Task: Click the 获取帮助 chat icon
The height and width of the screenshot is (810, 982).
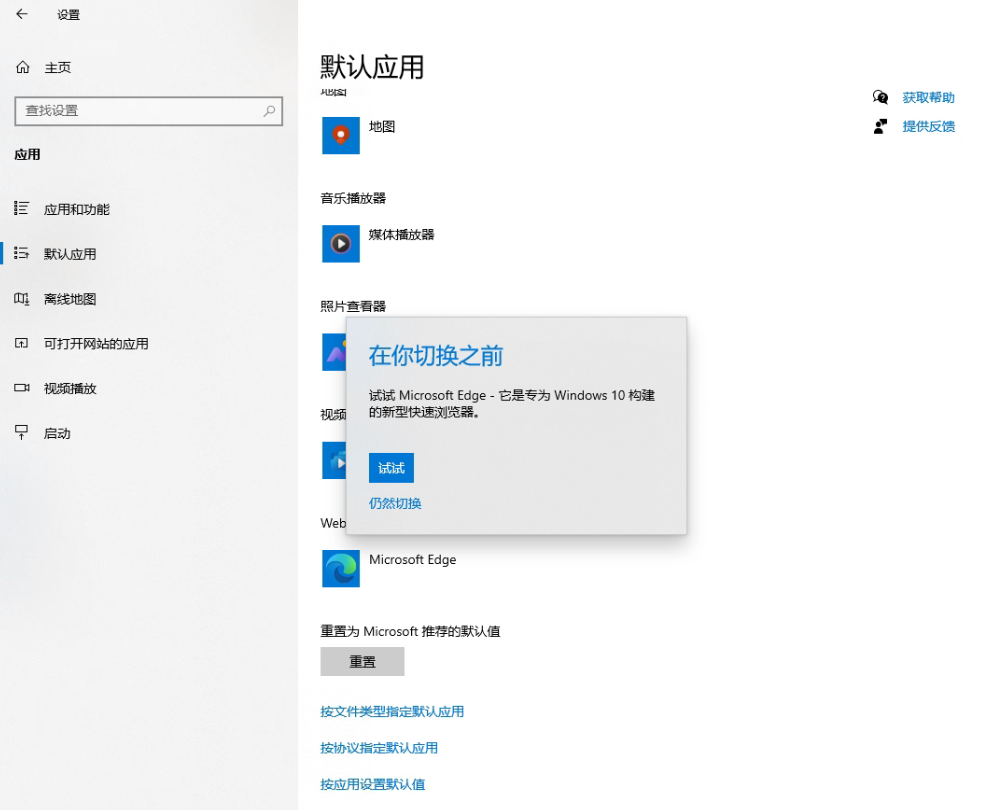Action: coord(880,97)
